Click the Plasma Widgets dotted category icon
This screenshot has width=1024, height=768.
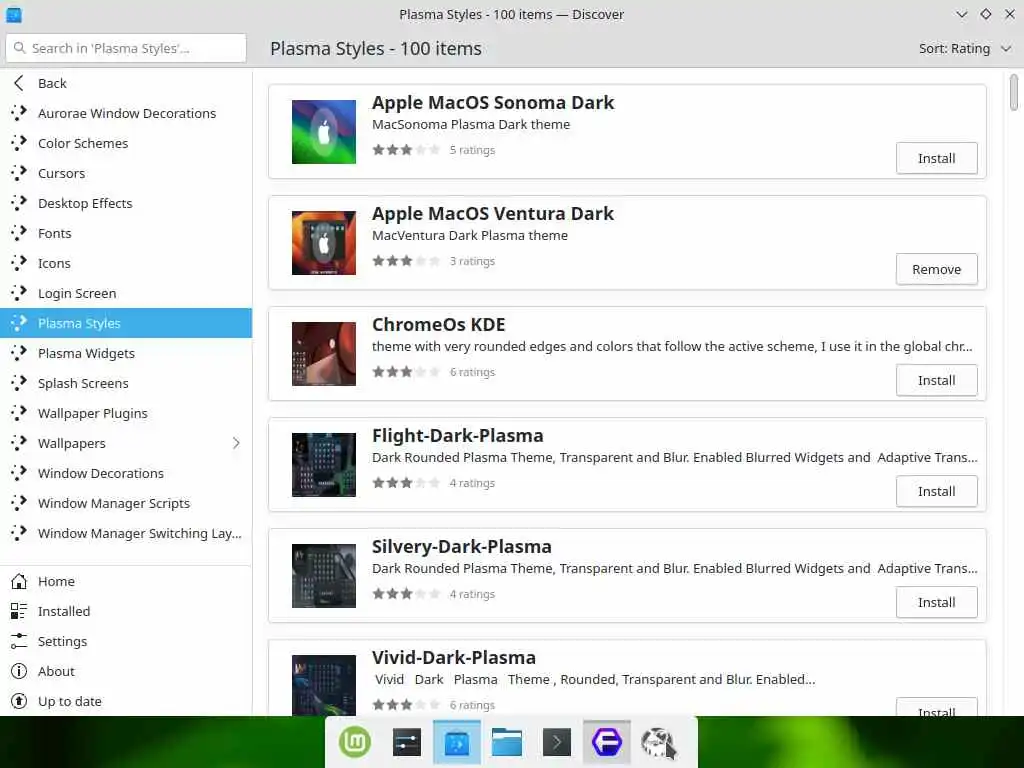19,353
